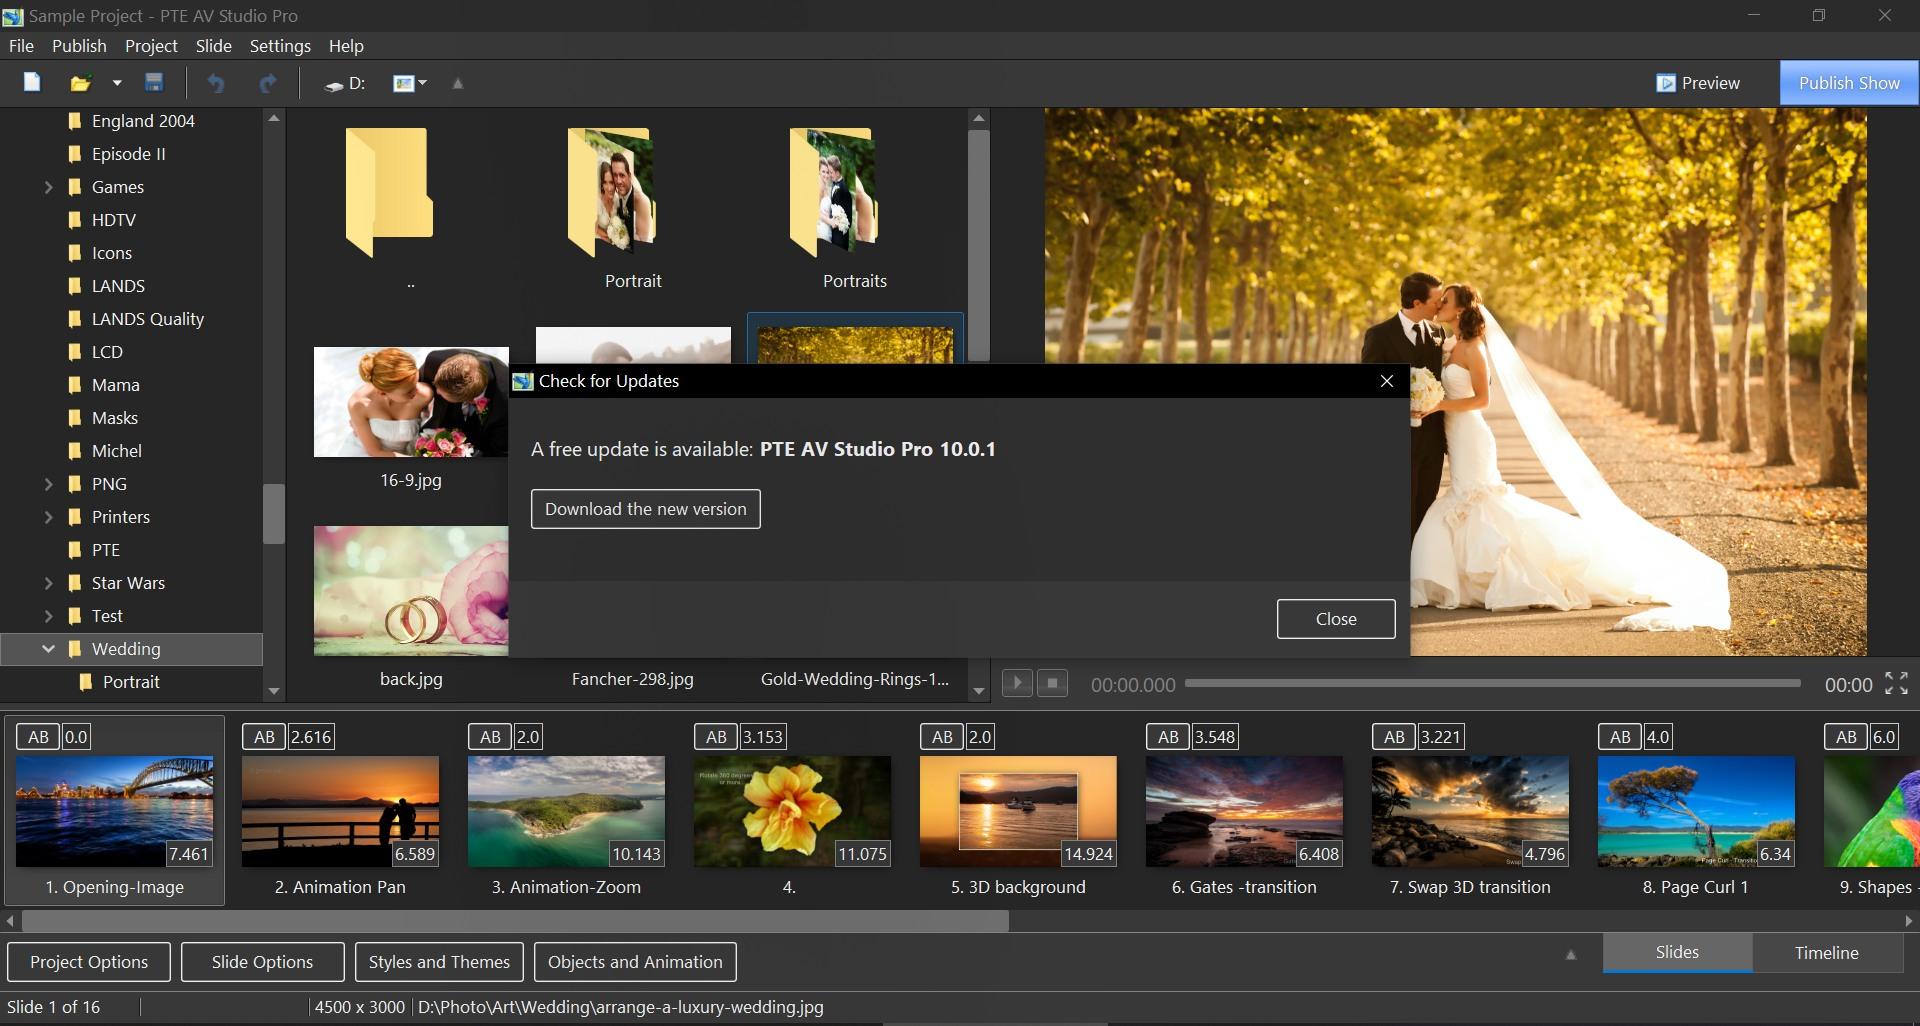Open Slide Options
The height and width of the screenshot is (1026, 1920).
pos(262,962)
